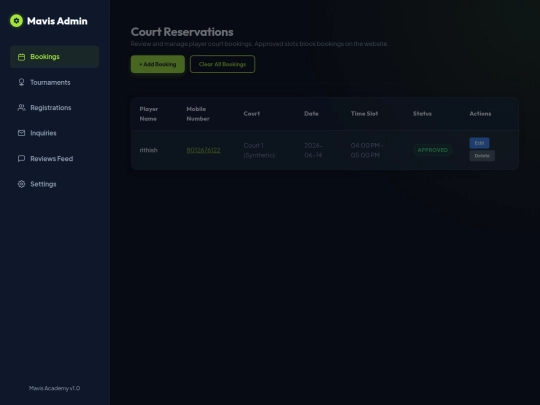Click the Court column header

[x=252, y=114]
